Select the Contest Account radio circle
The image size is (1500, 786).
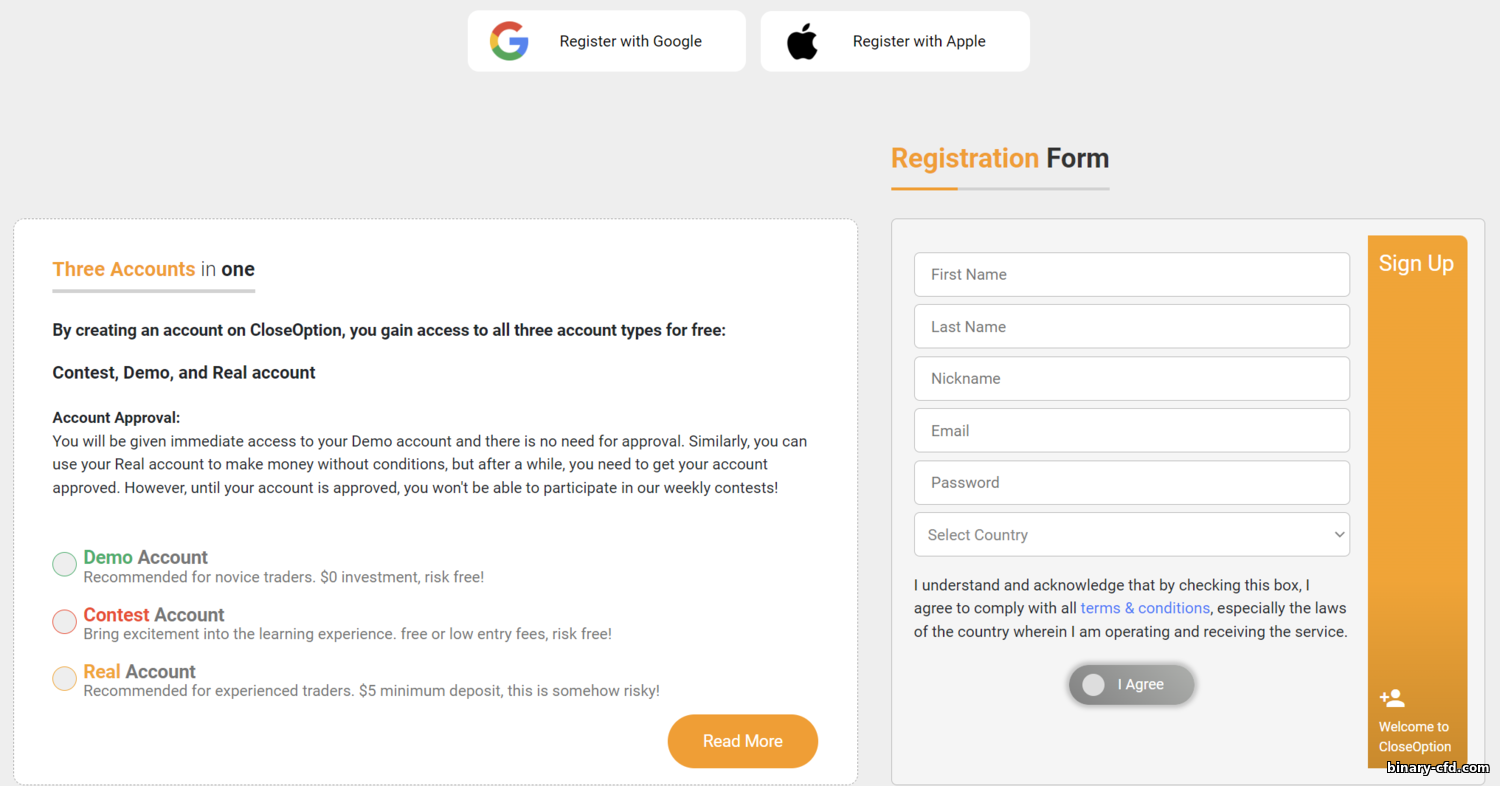[65, 622]
